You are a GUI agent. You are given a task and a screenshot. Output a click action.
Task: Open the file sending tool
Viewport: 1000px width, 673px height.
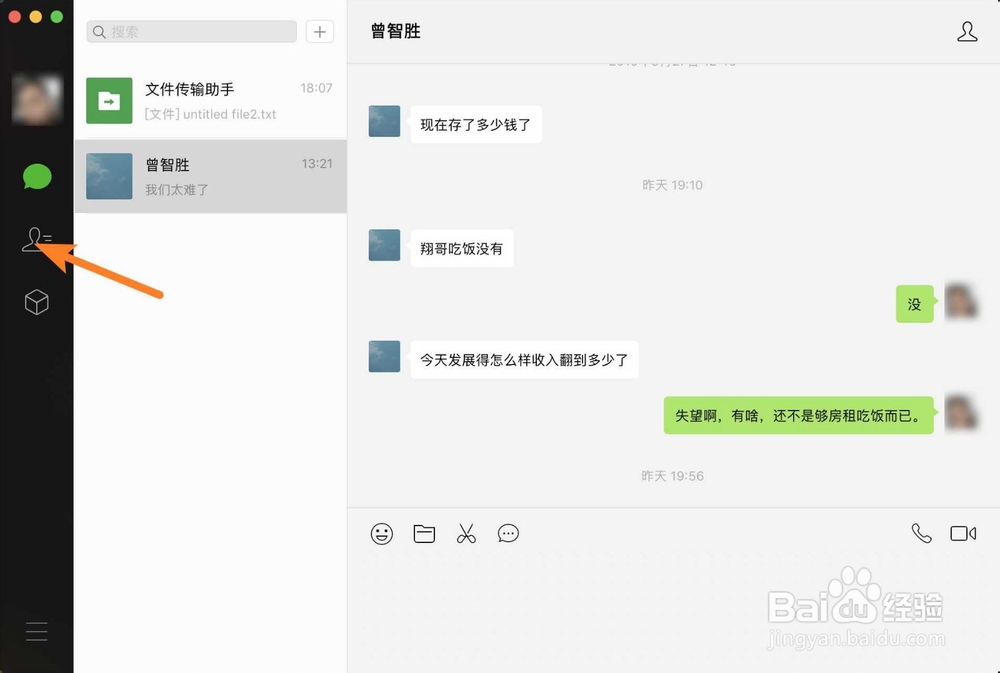424,533
